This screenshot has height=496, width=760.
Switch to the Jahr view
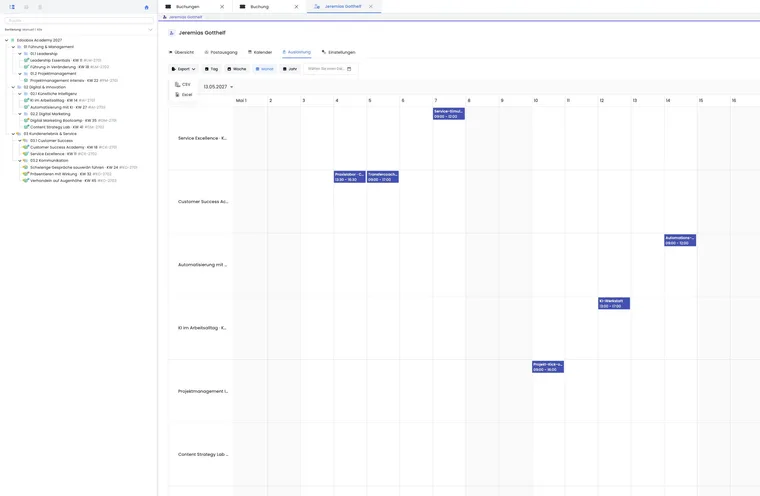290,69
